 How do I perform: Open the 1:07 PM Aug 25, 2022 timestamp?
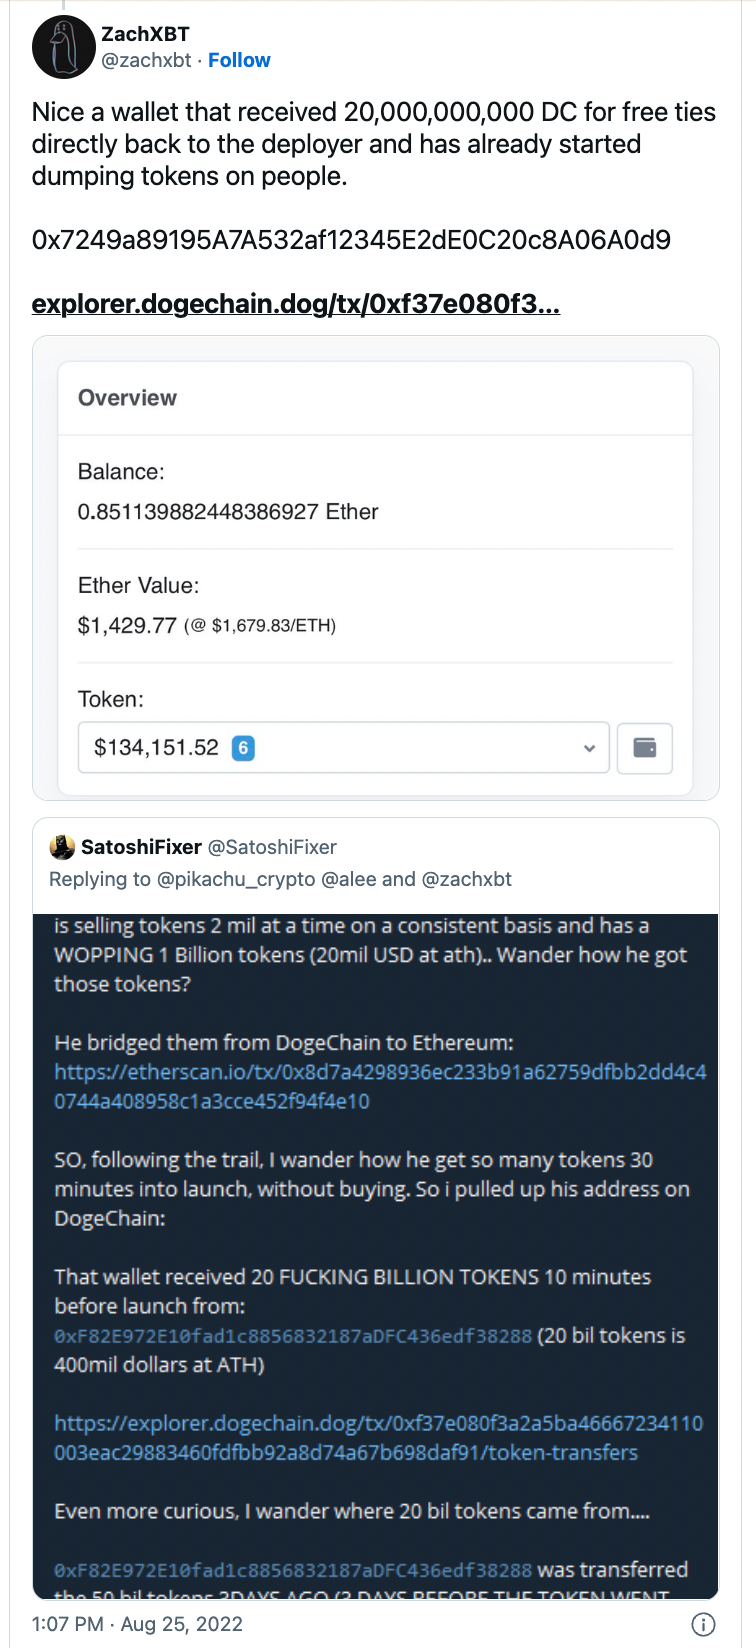(x=137, y=1624)
